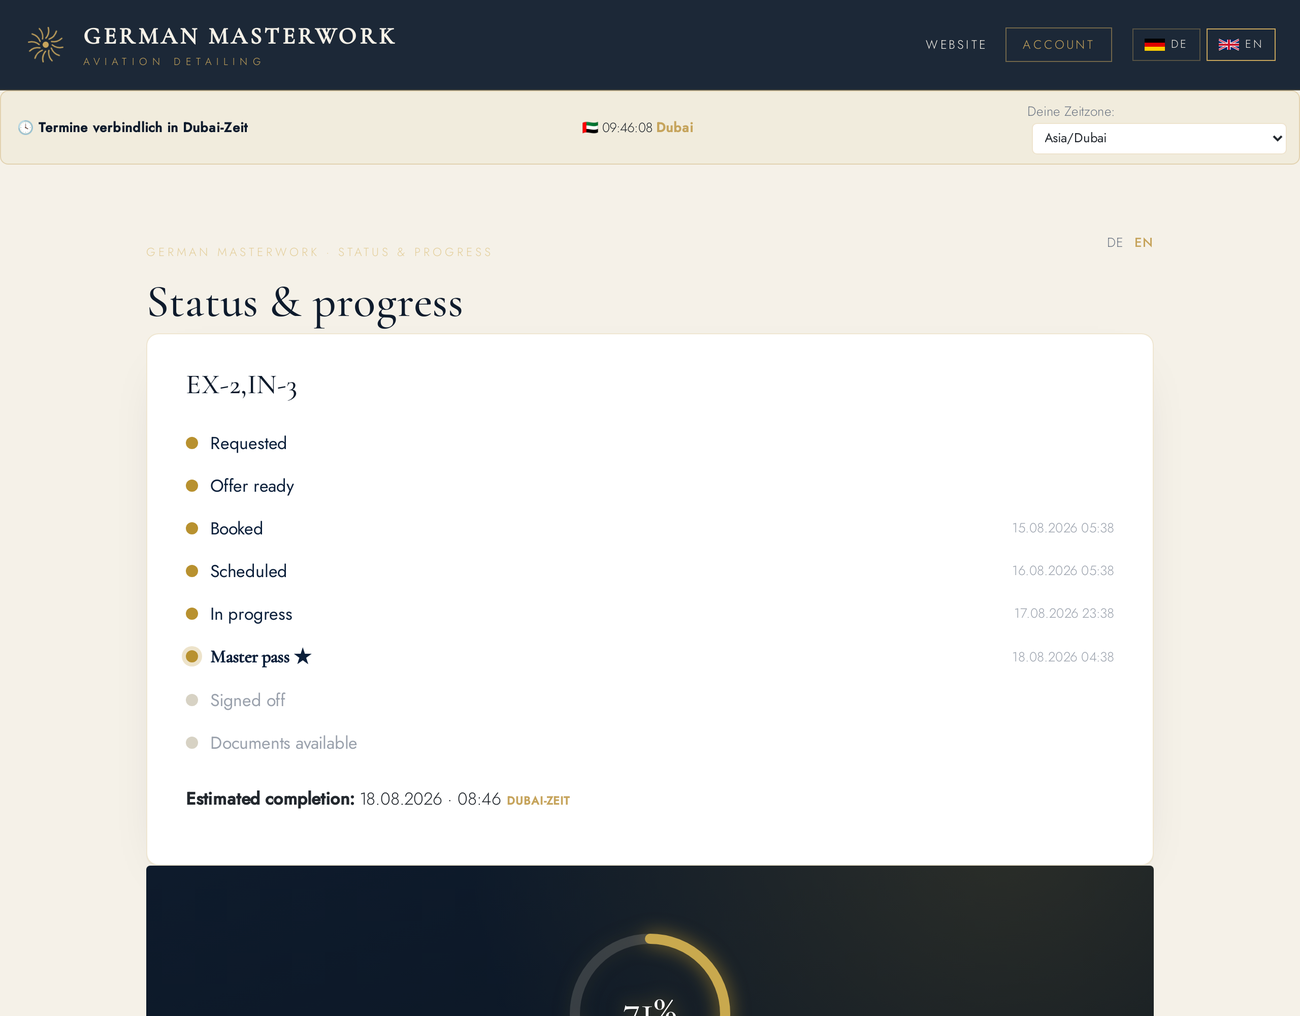
Task: Switch header language to EN
Action: click(1241, 45)
